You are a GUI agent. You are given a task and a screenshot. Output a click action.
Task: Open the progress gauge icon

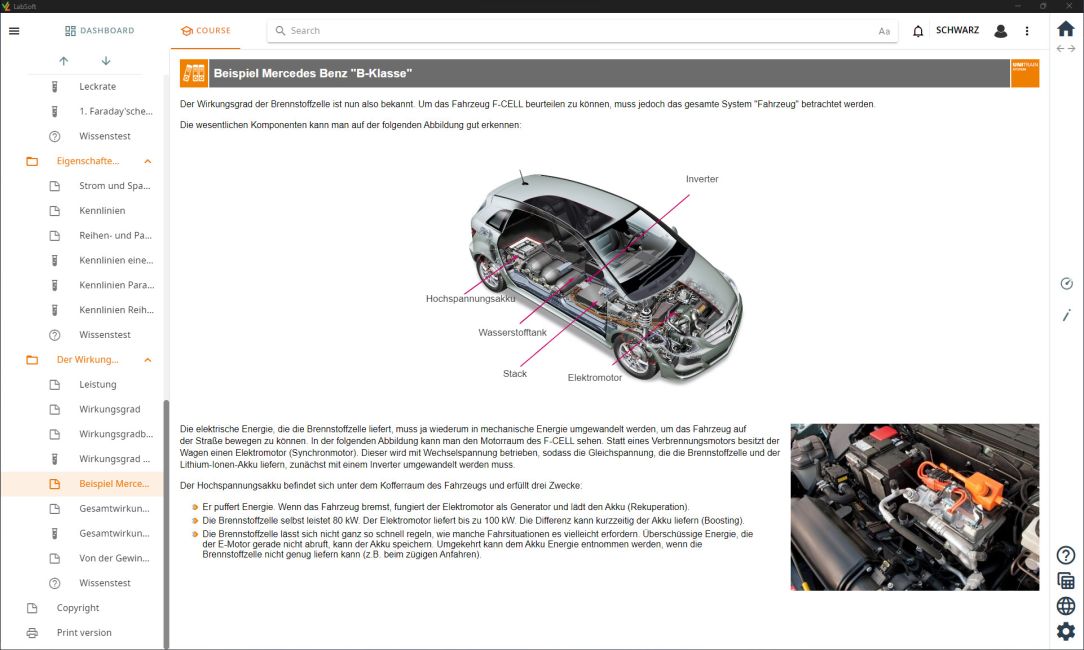pos(1066,284)
